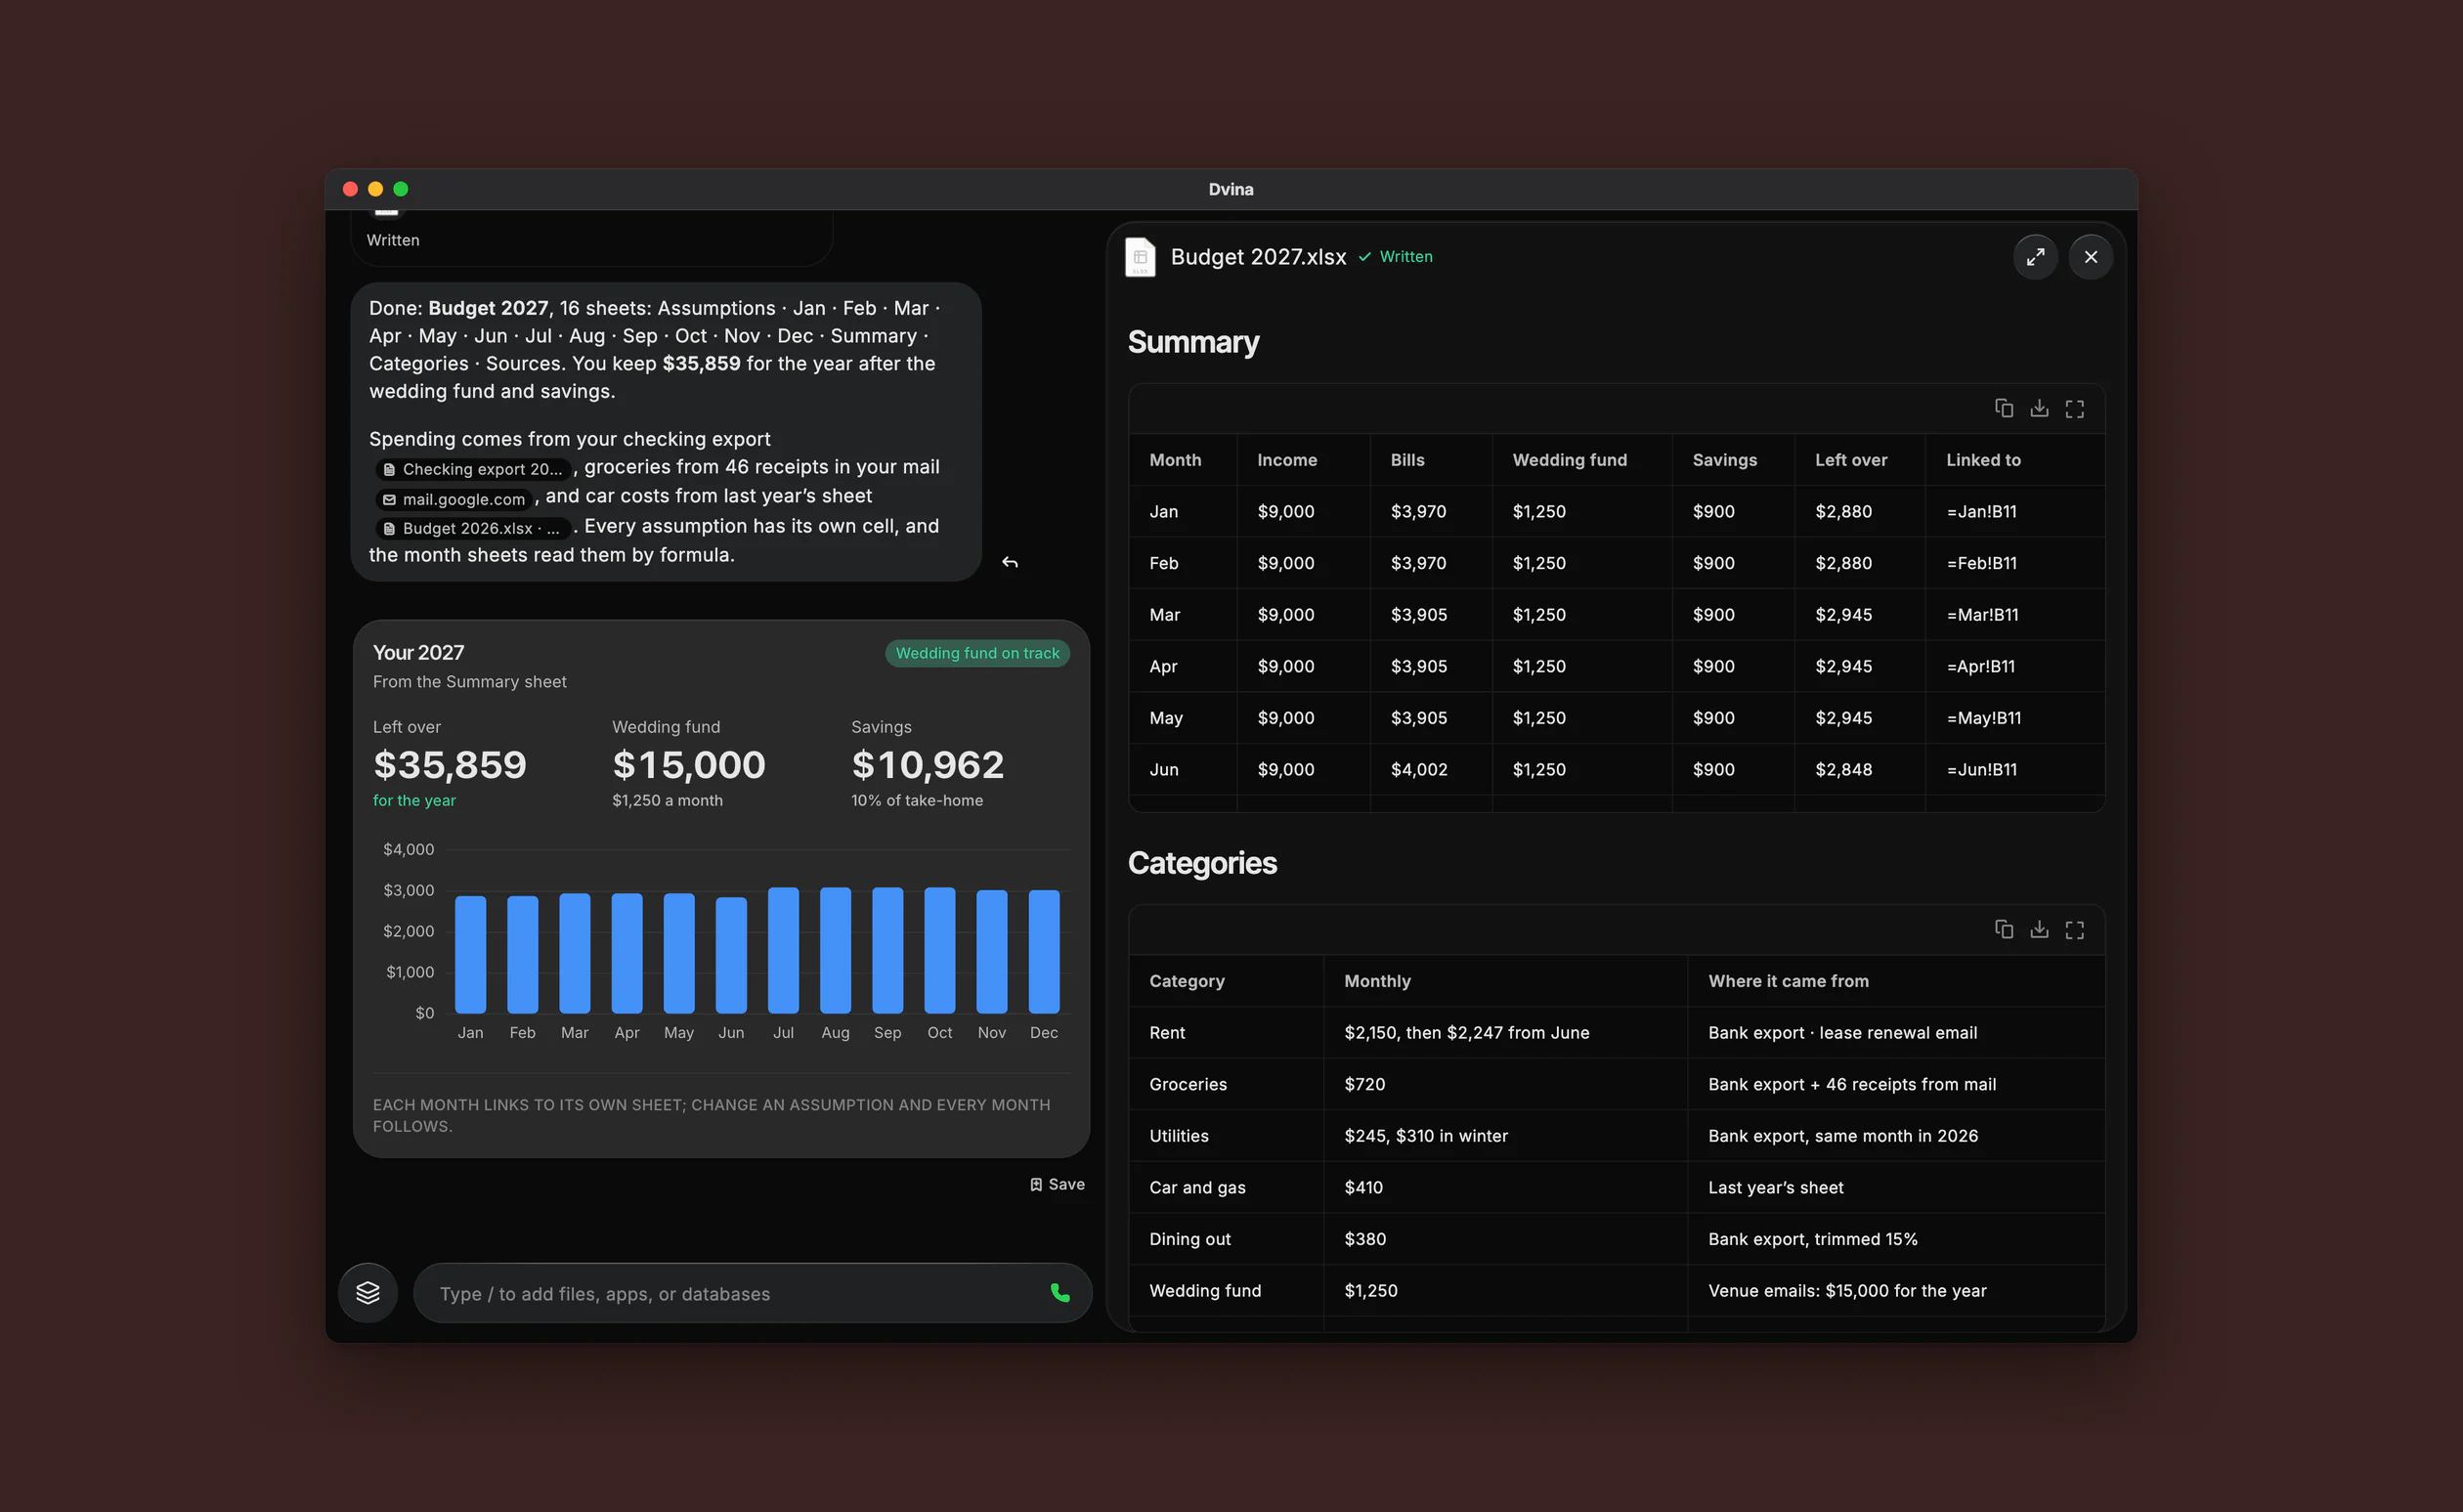2463x1512 pixels.
Task: Start a voice call with phone icon
Action: click(x=1060, y=1293)
